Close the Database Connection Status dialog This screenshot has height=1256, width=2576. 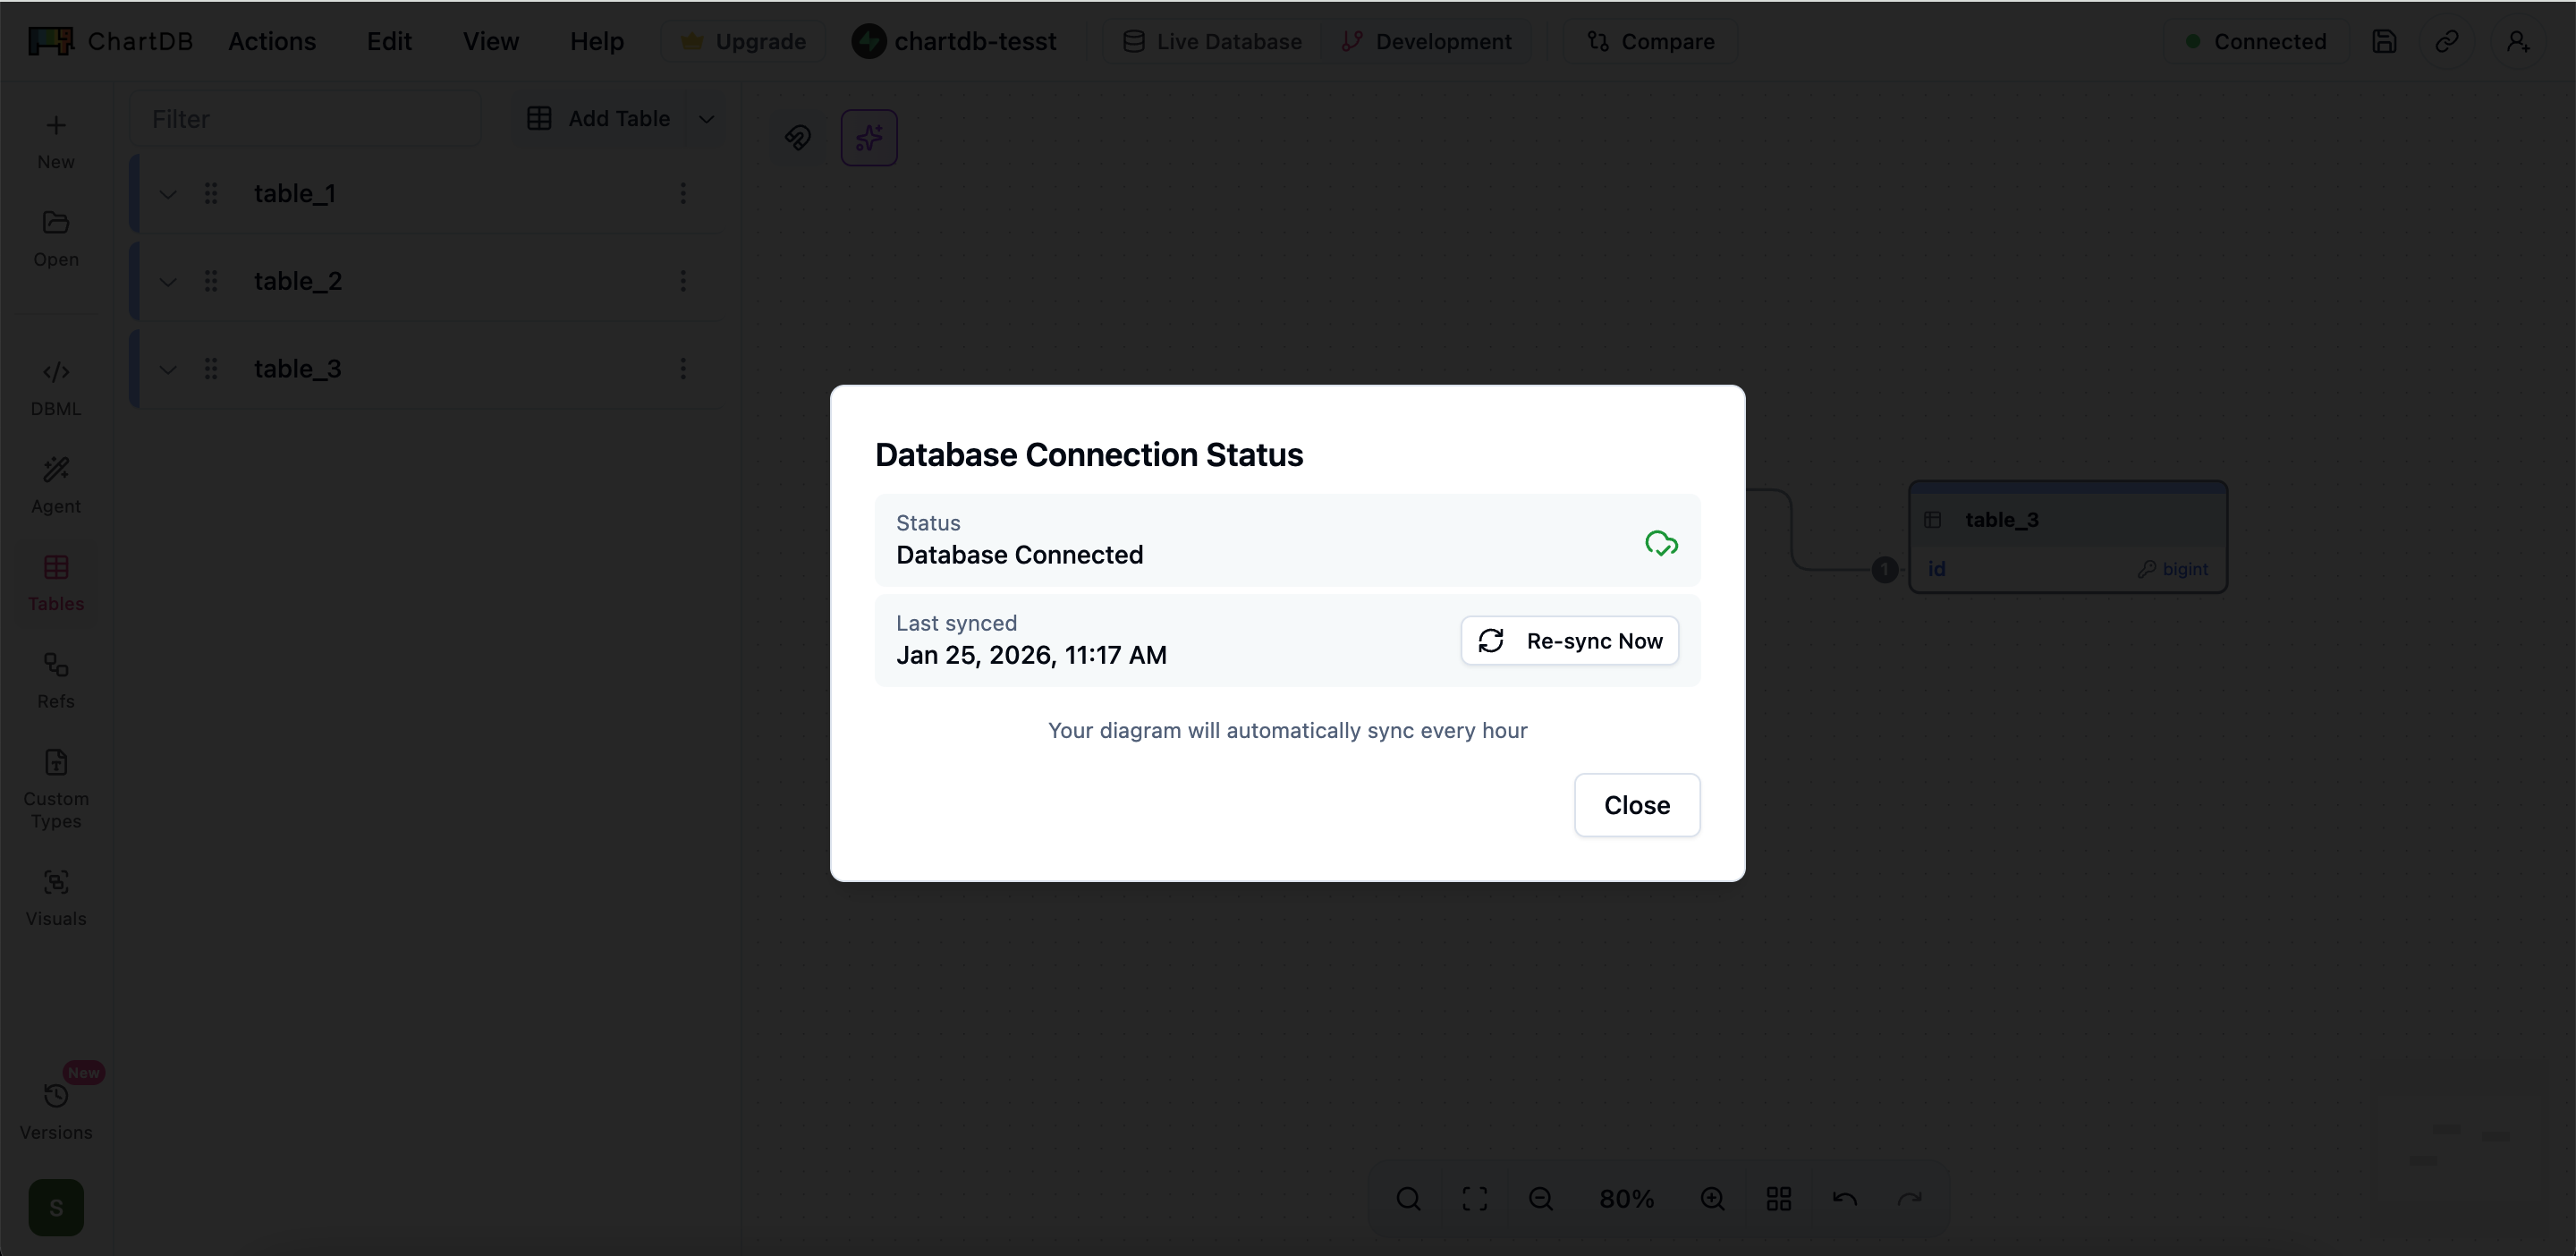coord(1636,805)
